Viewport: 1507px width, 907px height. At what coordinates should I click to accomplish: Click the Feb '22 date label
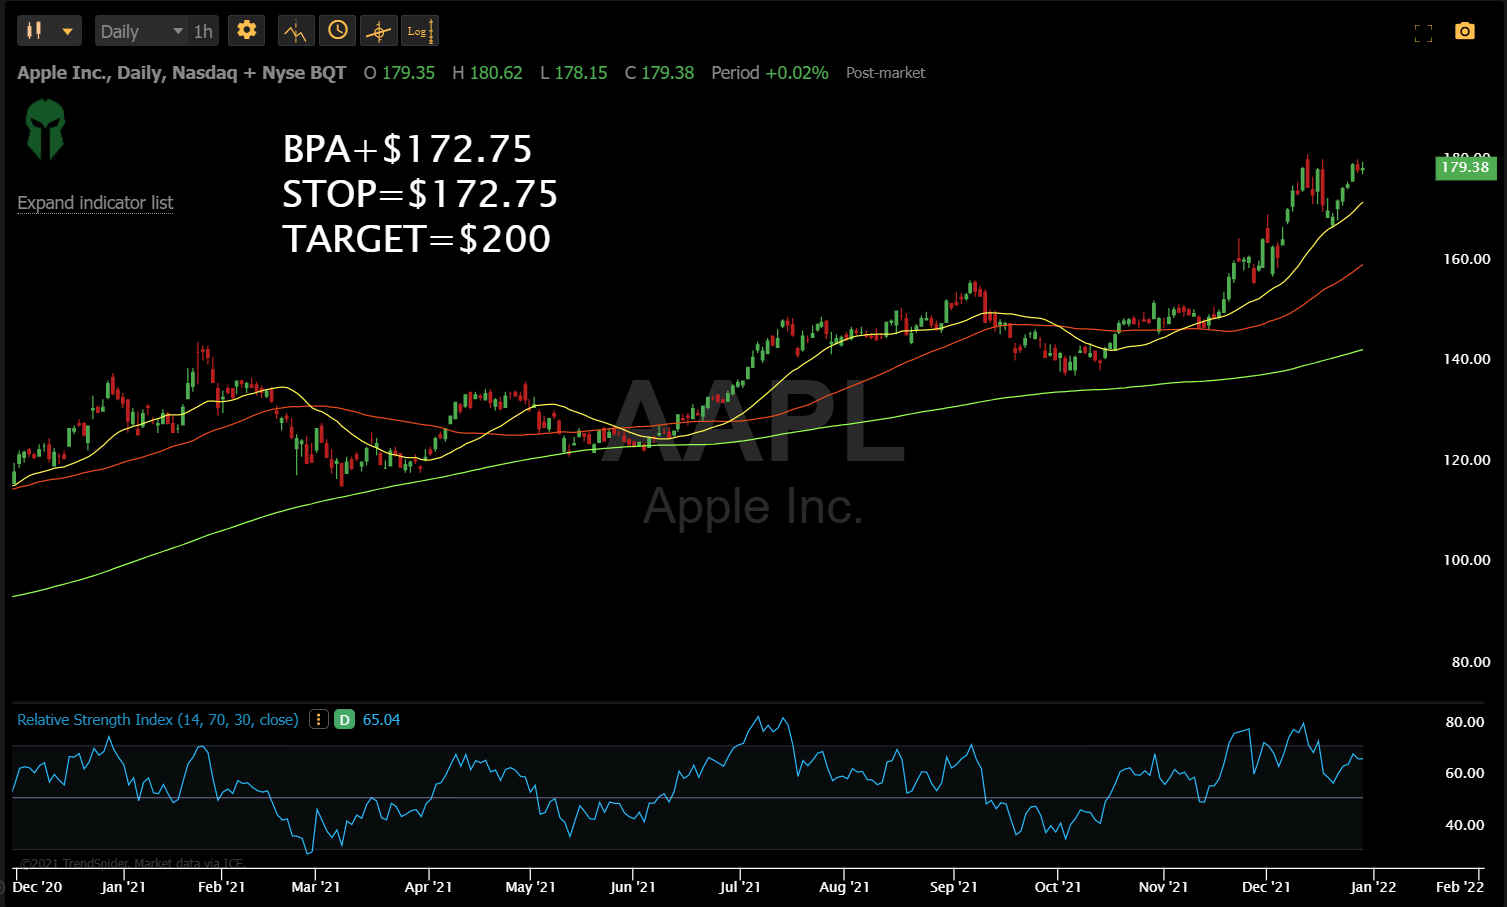(x=1460, y=887)
